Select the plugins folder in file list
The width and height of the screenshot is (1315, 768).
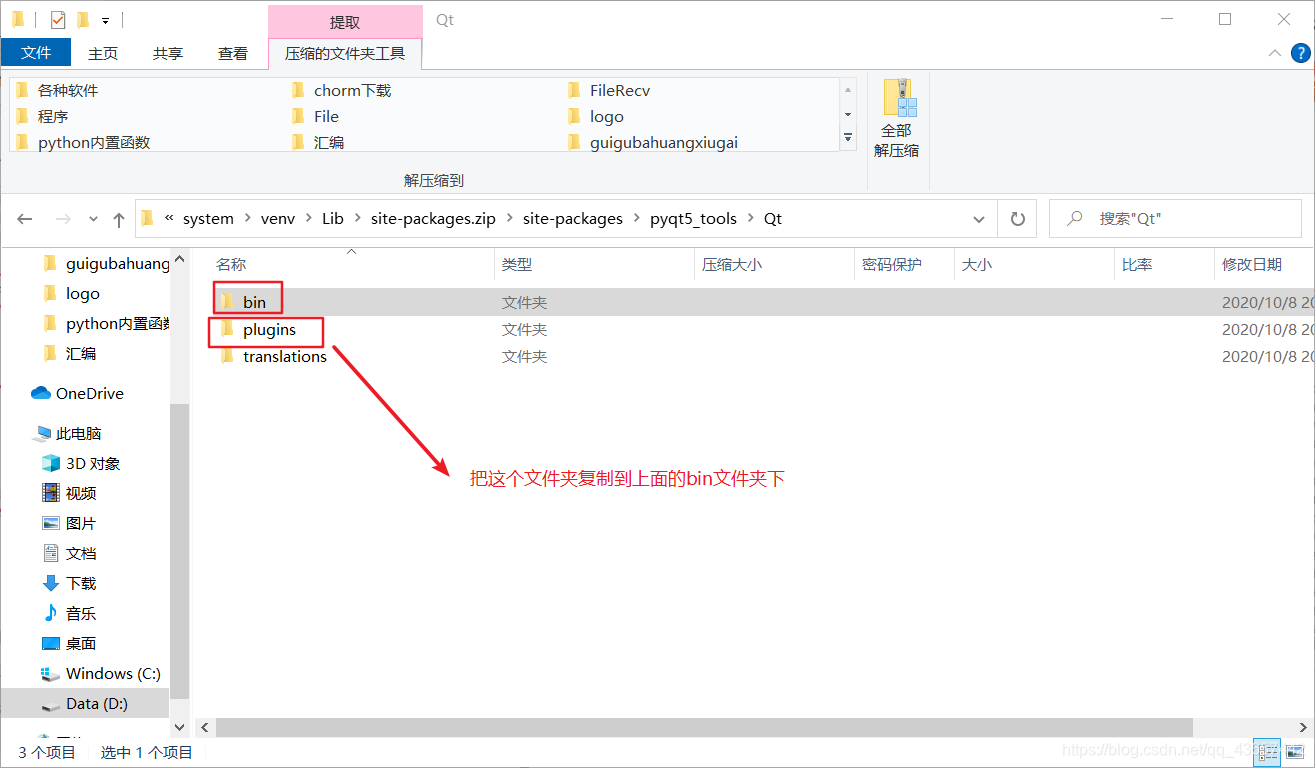(270, 329)
